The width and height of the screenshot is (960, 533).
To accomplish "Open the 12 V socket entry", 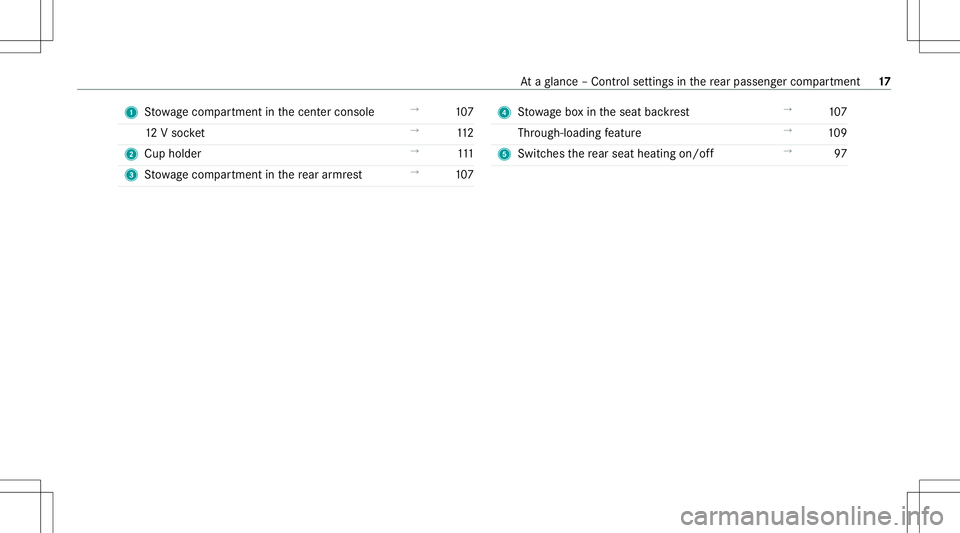I will 175,133.
